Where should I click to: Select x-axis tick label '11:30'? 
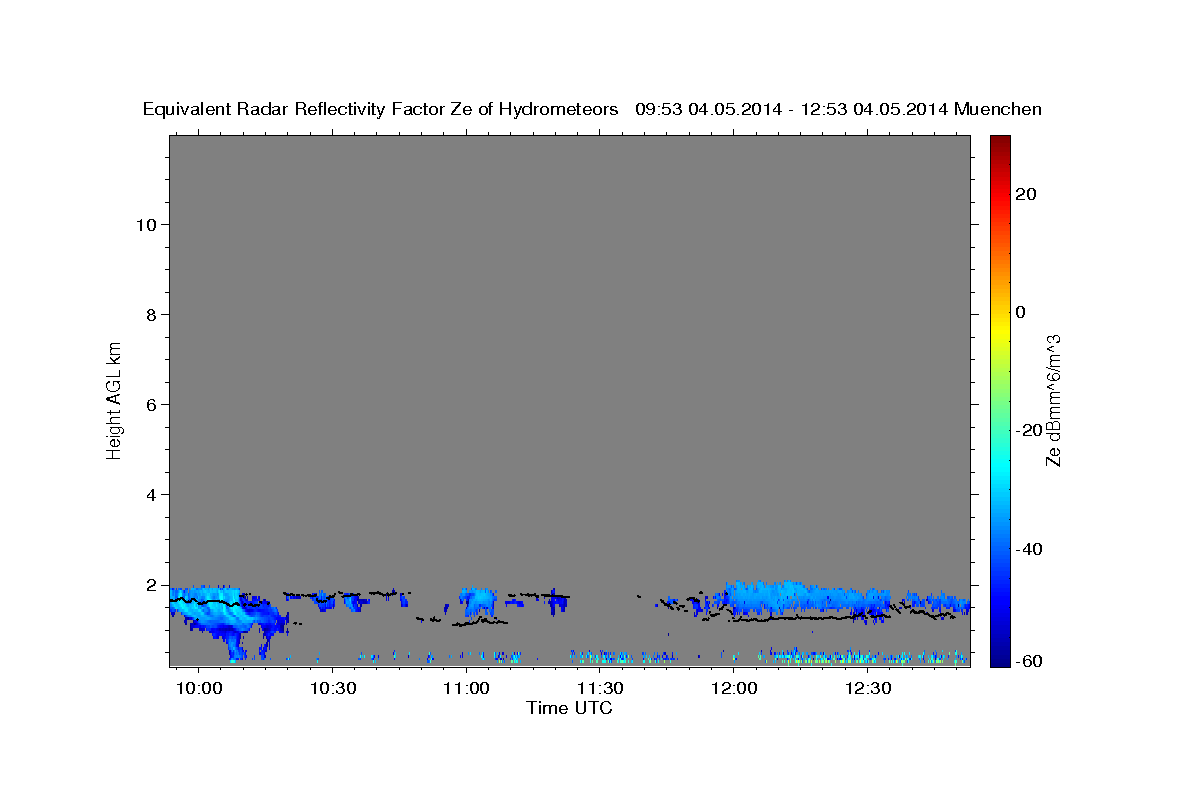(600, 689)
